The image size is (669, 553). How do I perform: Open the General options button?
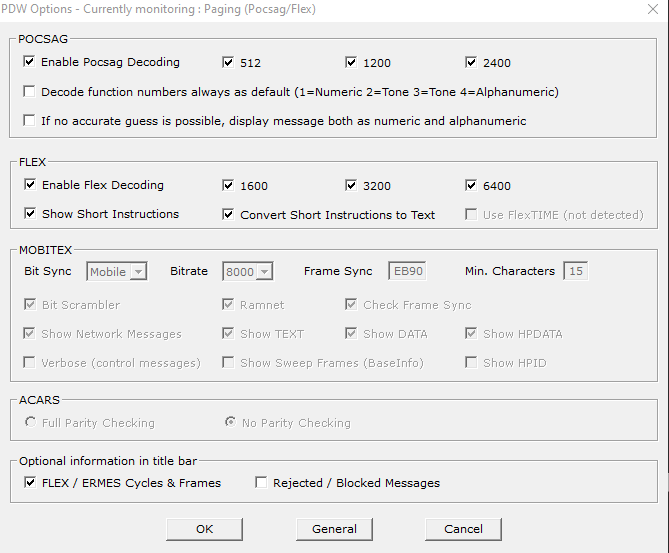[334, 529]
